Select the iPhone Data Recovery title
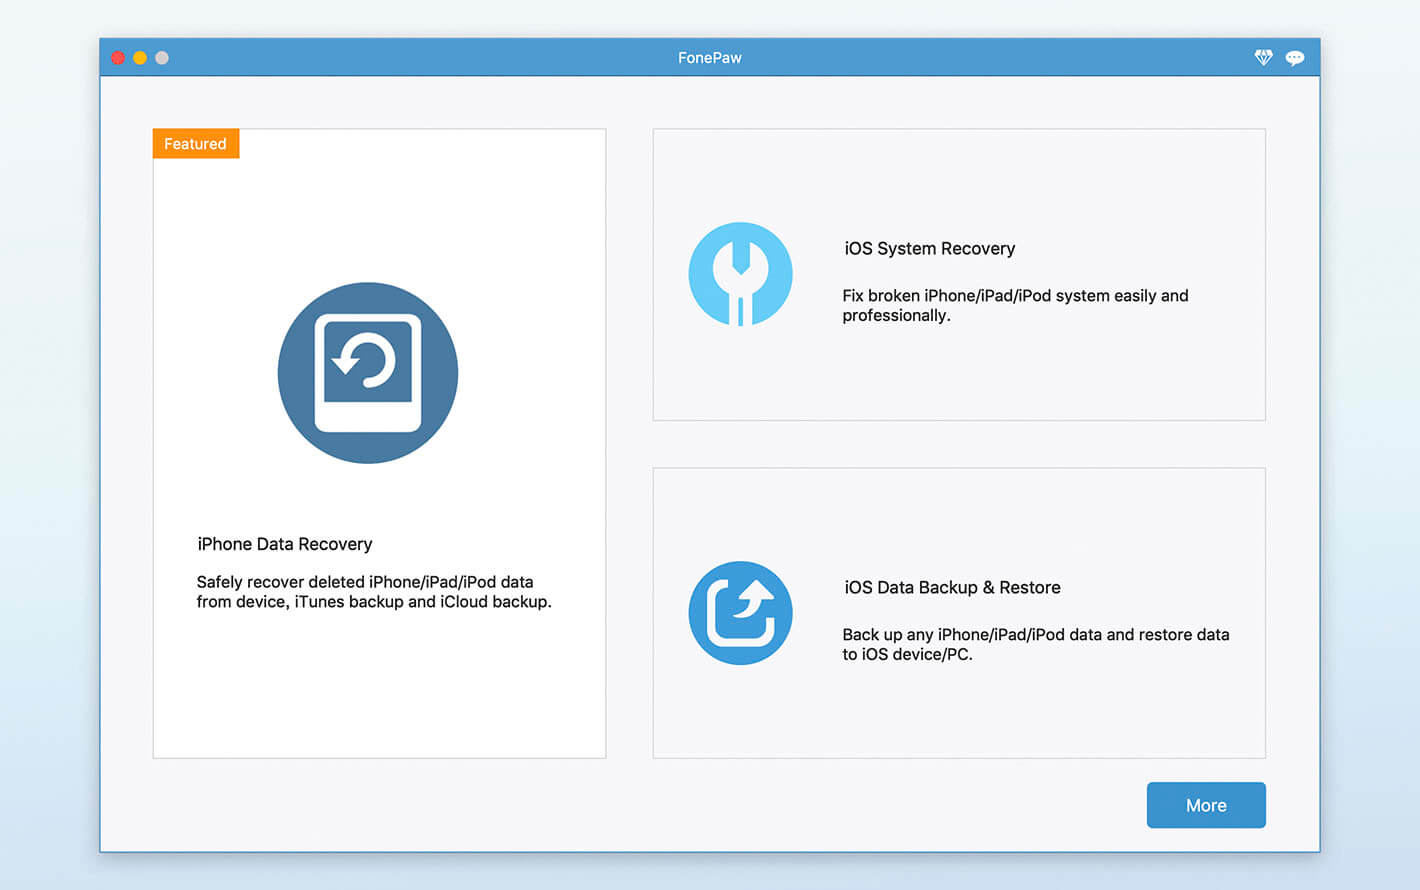The height and width of the screenshot is (890, 1420). coord(285,544)
